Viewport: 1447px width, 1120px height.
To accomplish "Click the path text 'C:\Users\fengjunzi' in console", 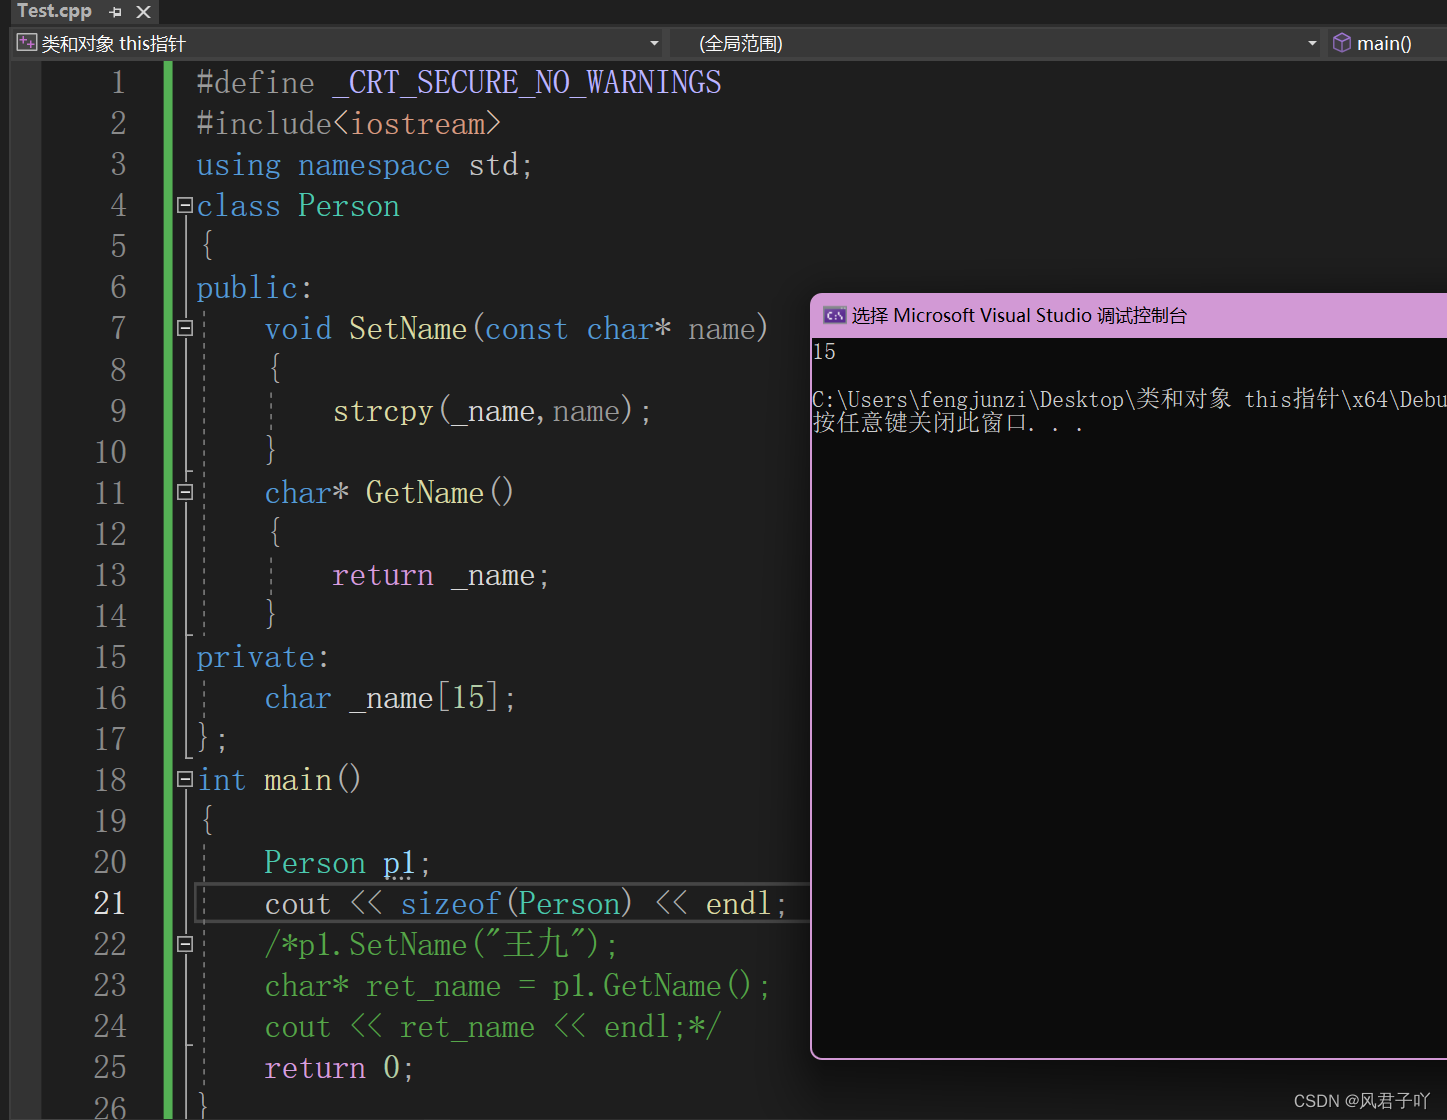I will click(919, 400).
